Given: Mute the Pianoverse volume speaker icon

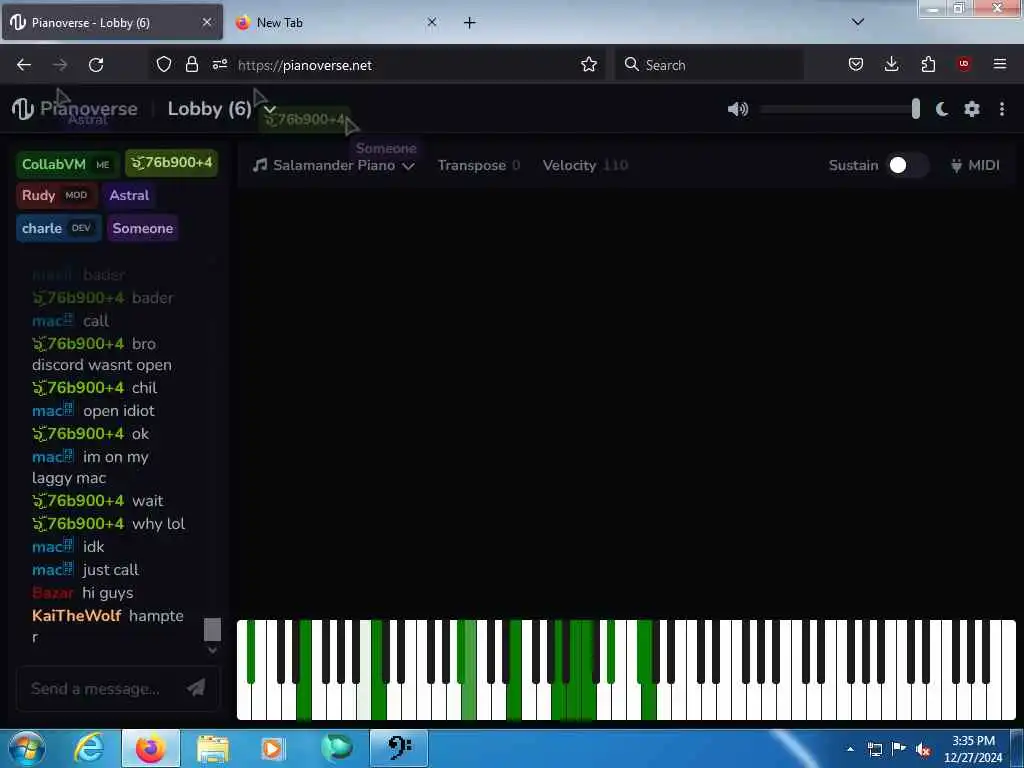Looking at the screenshot, I should click(738, 109).
